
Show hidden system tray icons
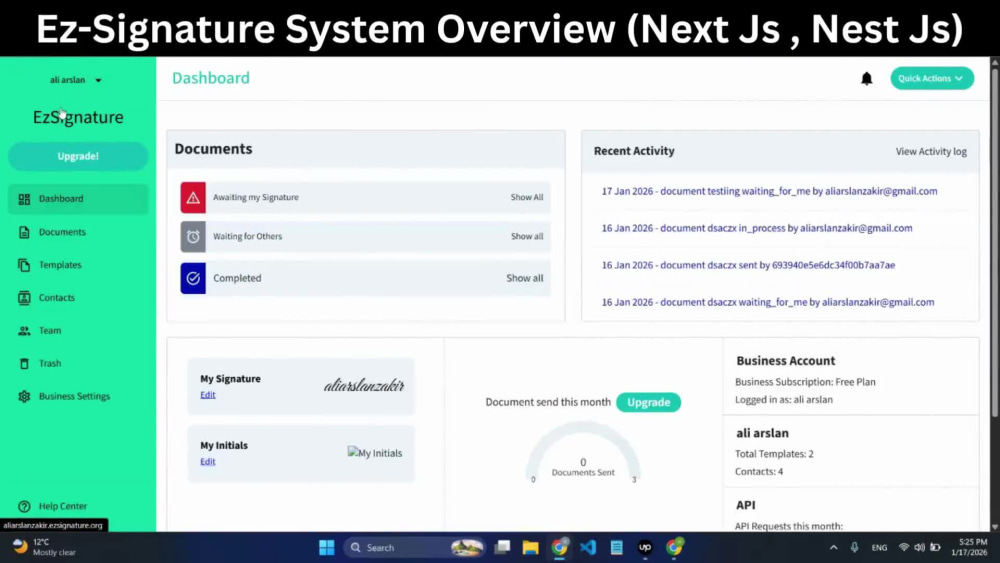(x=833, y=547)
